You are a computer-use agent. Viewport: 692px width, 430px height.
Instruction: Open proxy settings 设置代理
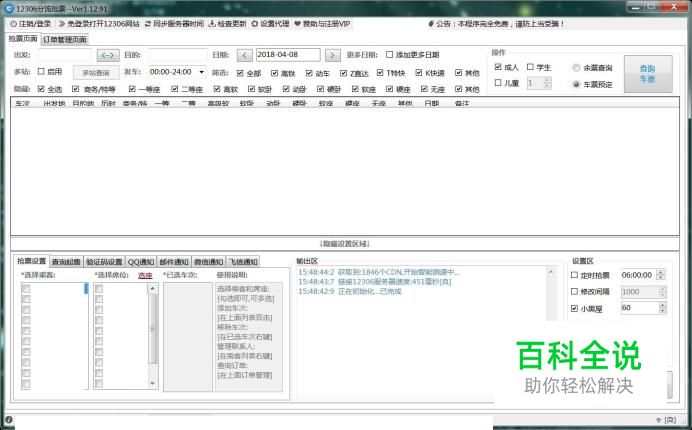(270, 24)
